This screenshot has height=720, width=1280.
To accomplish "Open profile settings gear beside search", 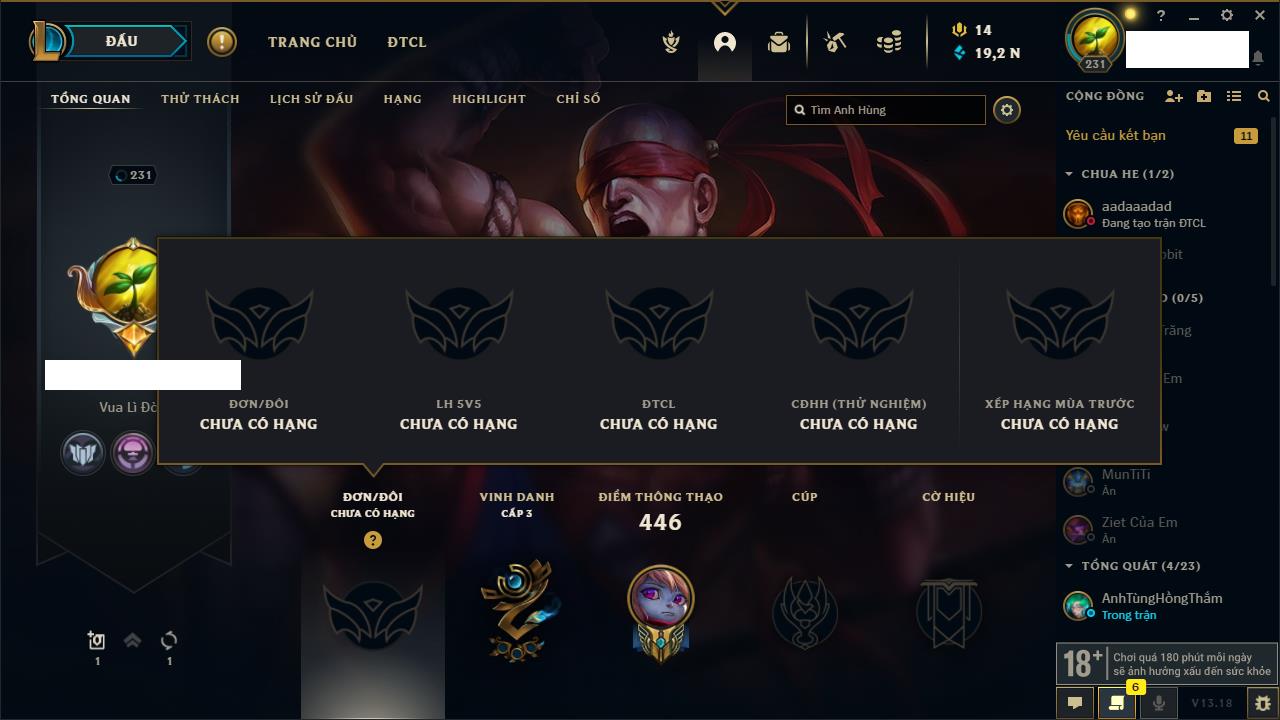I will (x=1007, y=110).
